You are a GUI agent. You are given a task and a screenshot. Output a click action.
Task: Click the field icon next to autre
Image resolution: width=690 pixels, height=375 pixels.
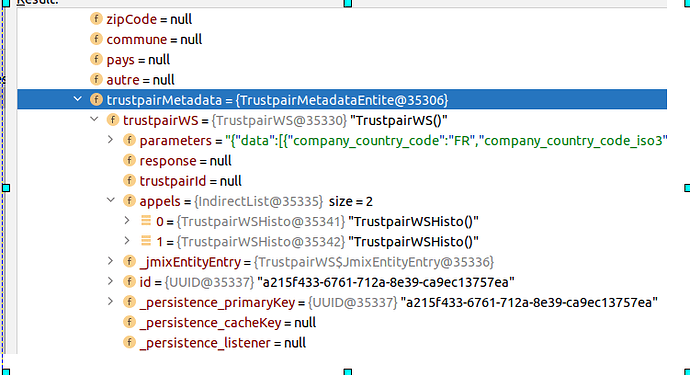[x=96, y=80]
